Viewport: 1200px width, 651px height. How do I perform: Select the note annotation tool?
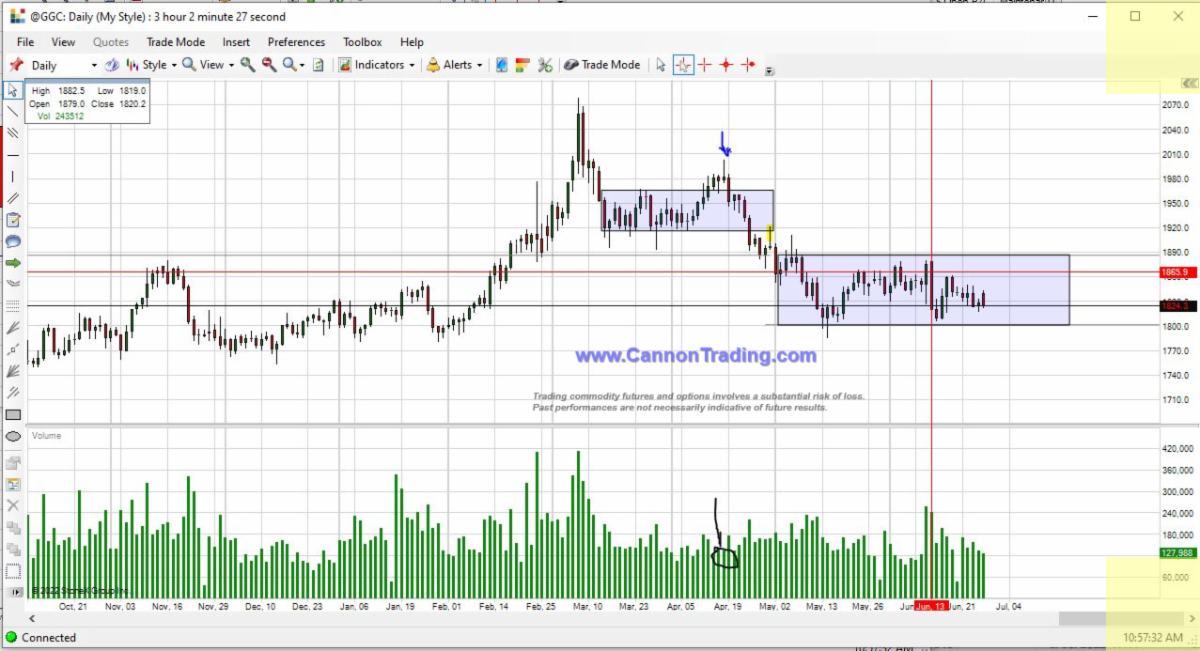(13, 220)
